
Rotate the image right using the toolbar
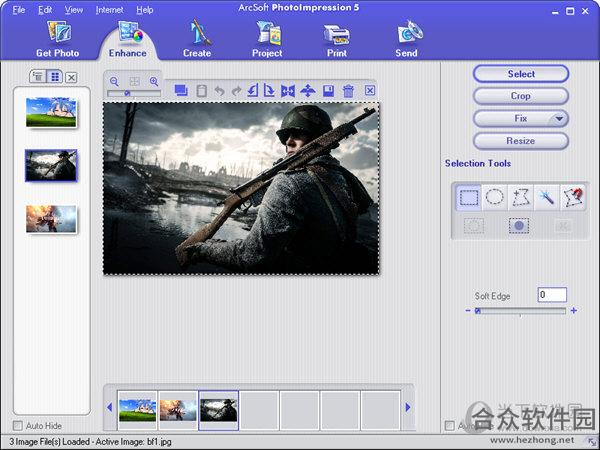269,91
